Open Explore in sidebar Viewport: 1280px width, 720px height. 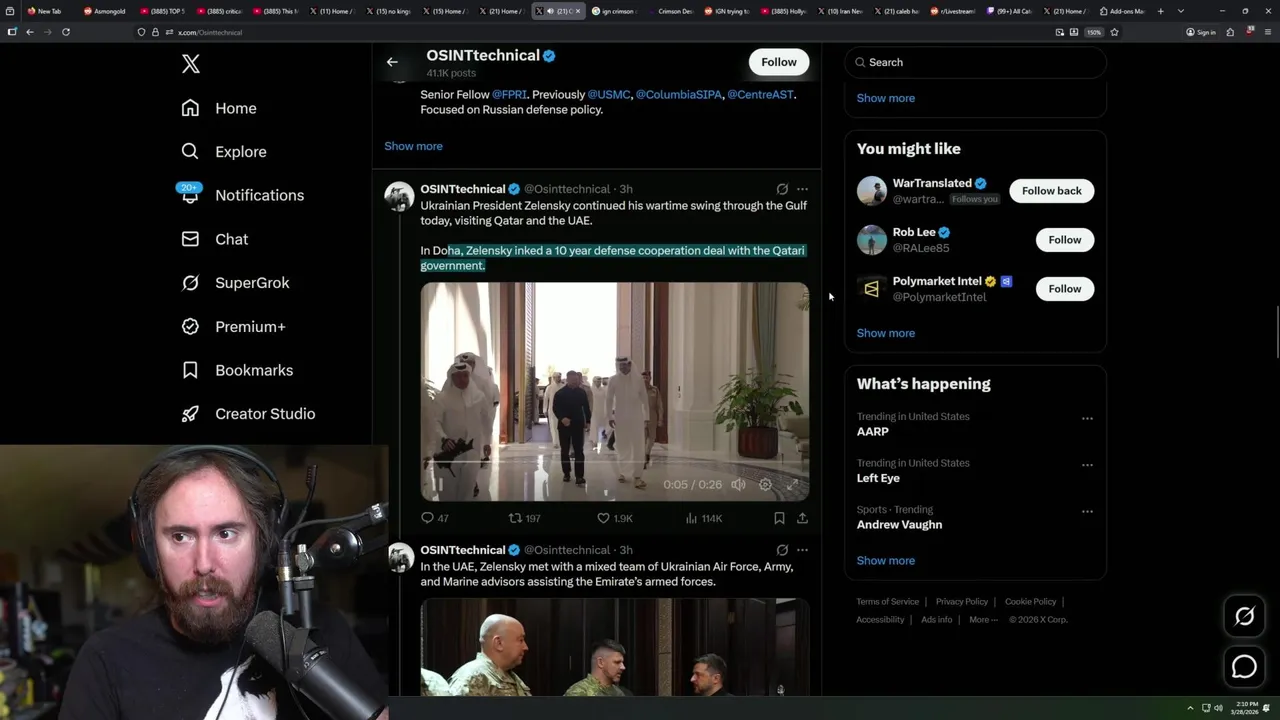(224, 152)
